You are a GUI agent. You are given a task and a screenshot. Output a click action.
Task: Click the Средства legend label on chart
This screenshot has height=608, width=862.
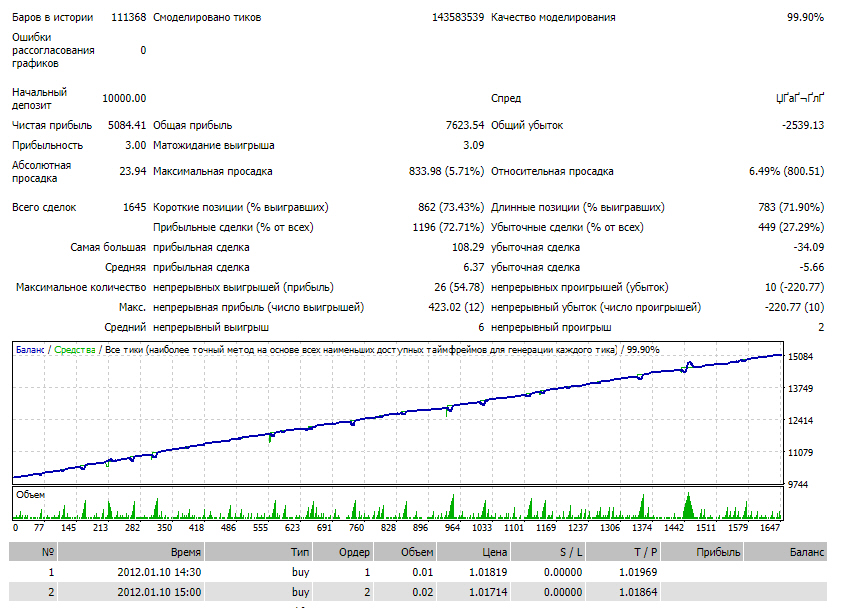coord(75,350)
